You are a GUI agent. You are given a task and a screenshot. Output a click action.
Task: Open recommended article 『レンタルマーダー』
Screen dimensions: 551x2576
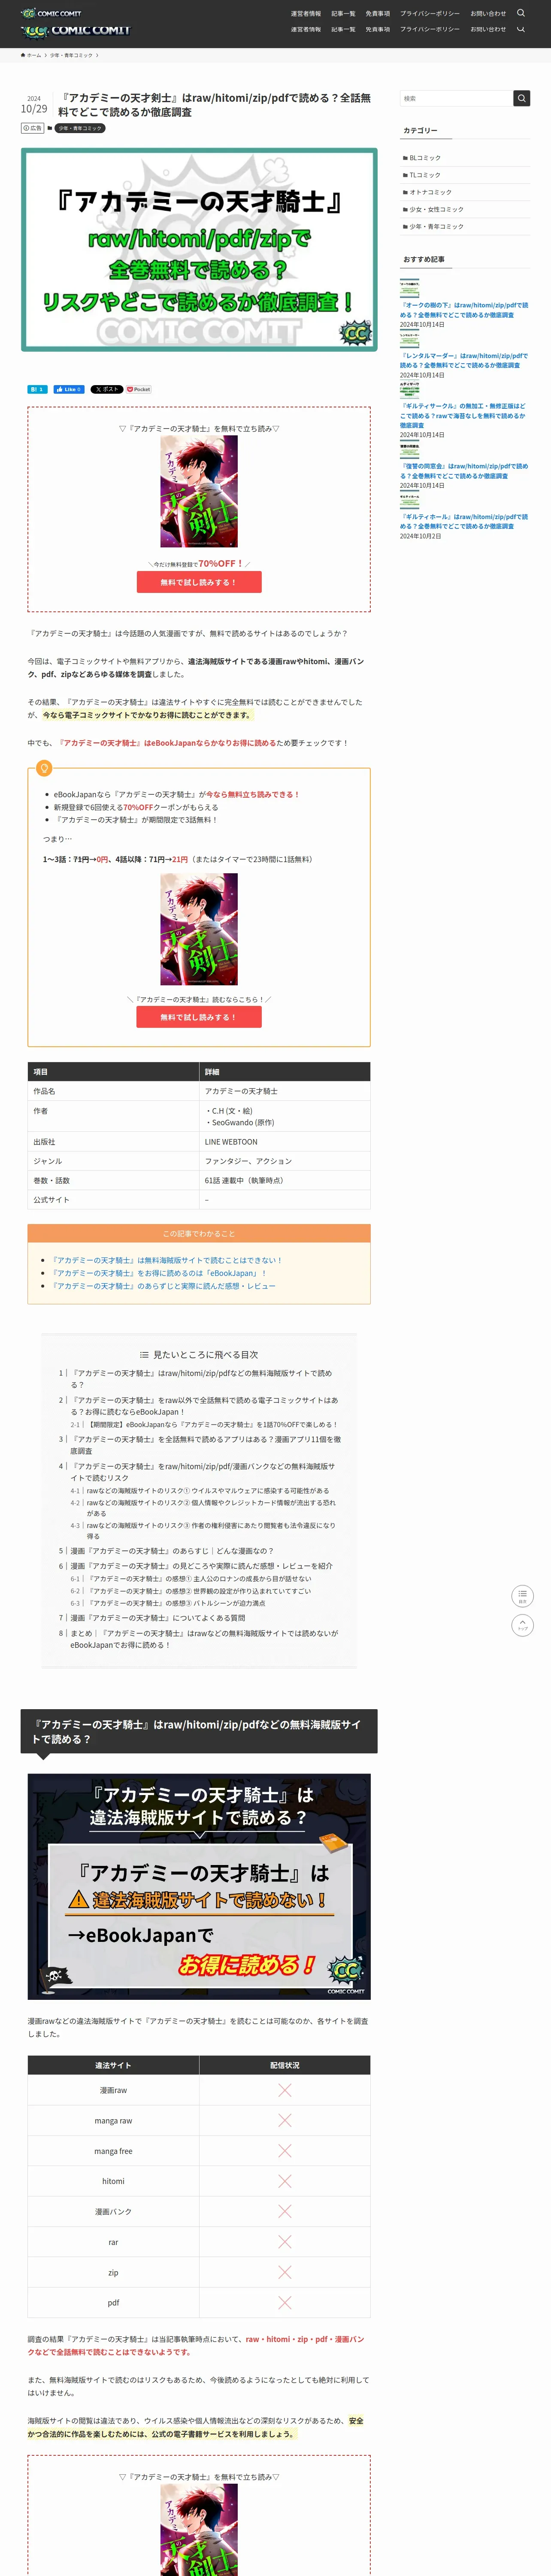point(464,360)
